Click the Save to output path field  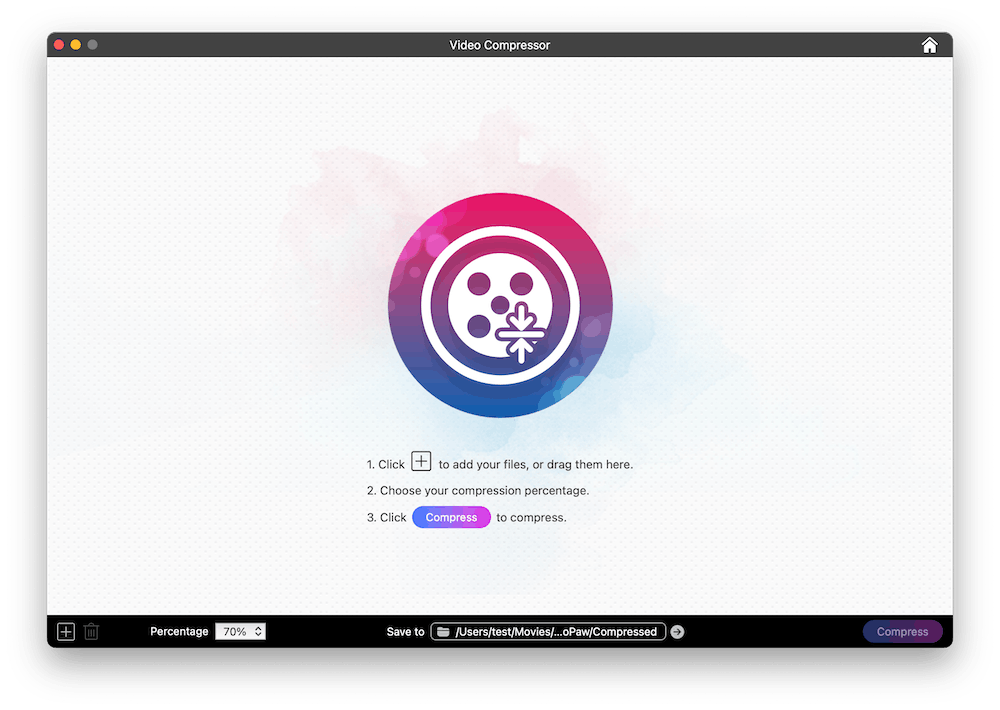click(555, 632)
